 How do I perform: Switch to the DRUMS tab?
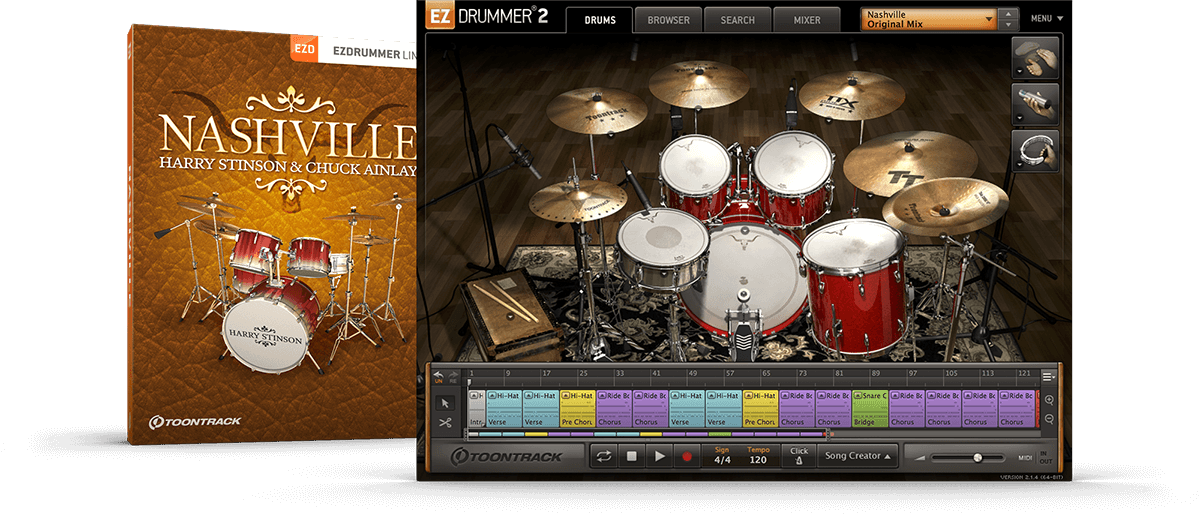600,20
